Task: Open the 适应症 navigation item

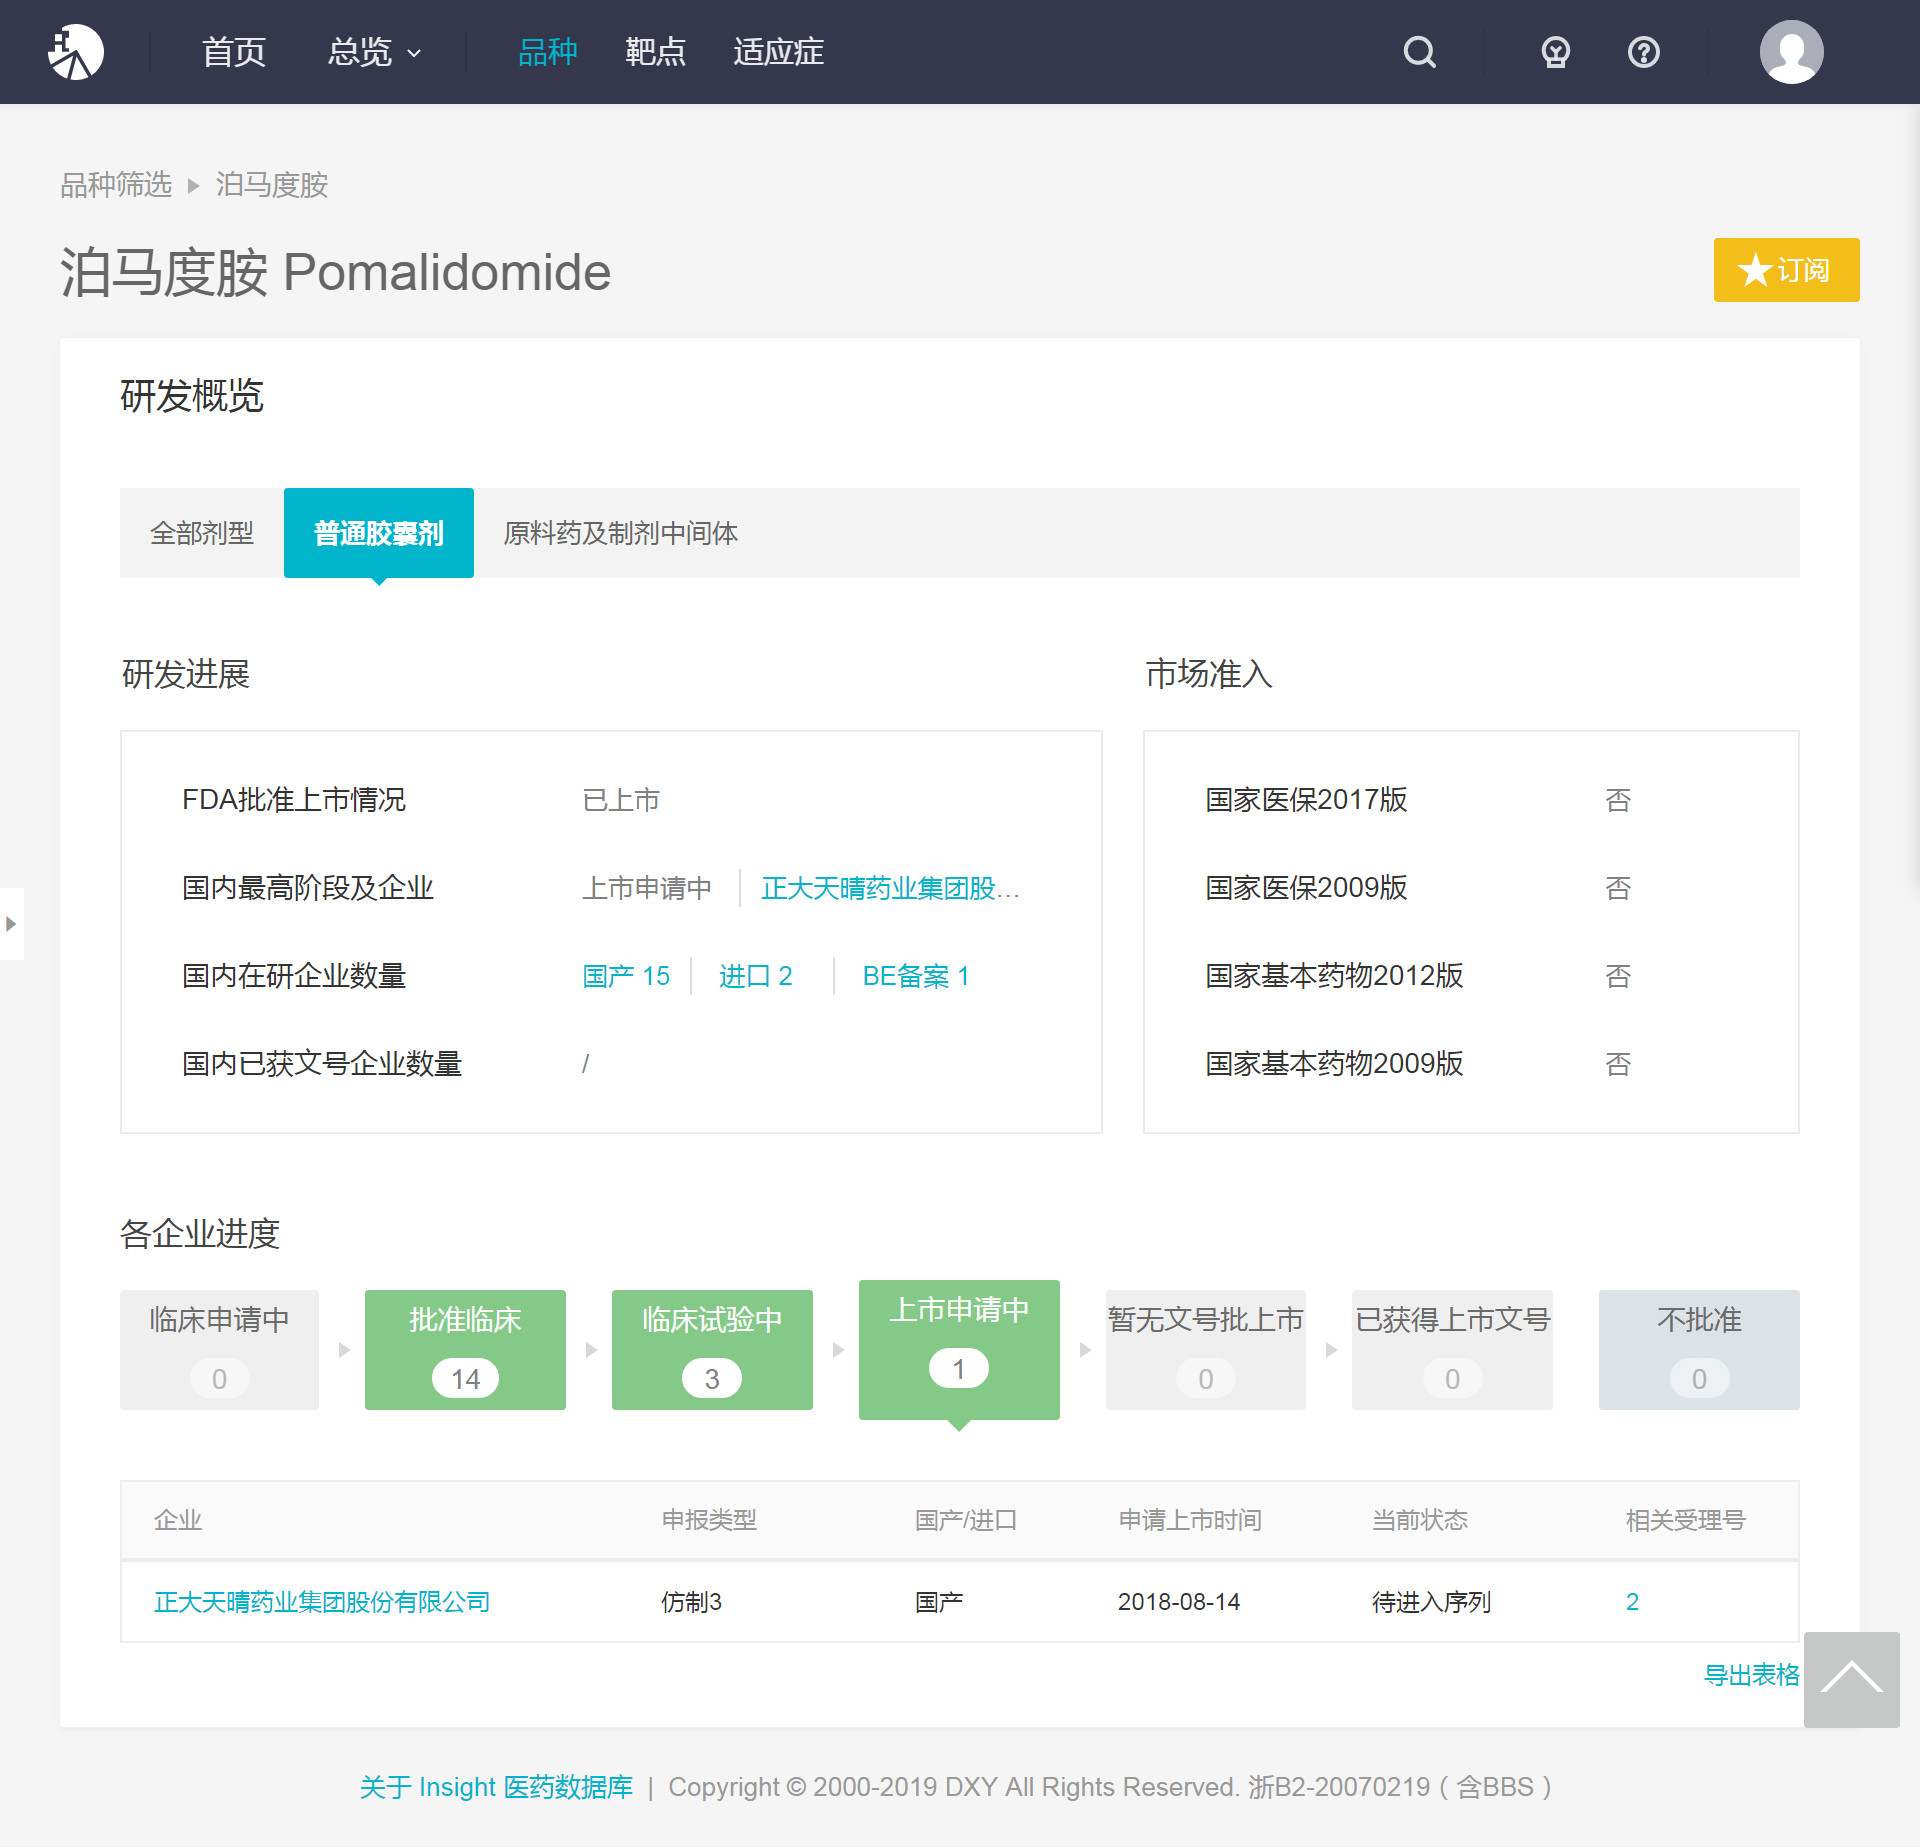Action: [778, 51]
